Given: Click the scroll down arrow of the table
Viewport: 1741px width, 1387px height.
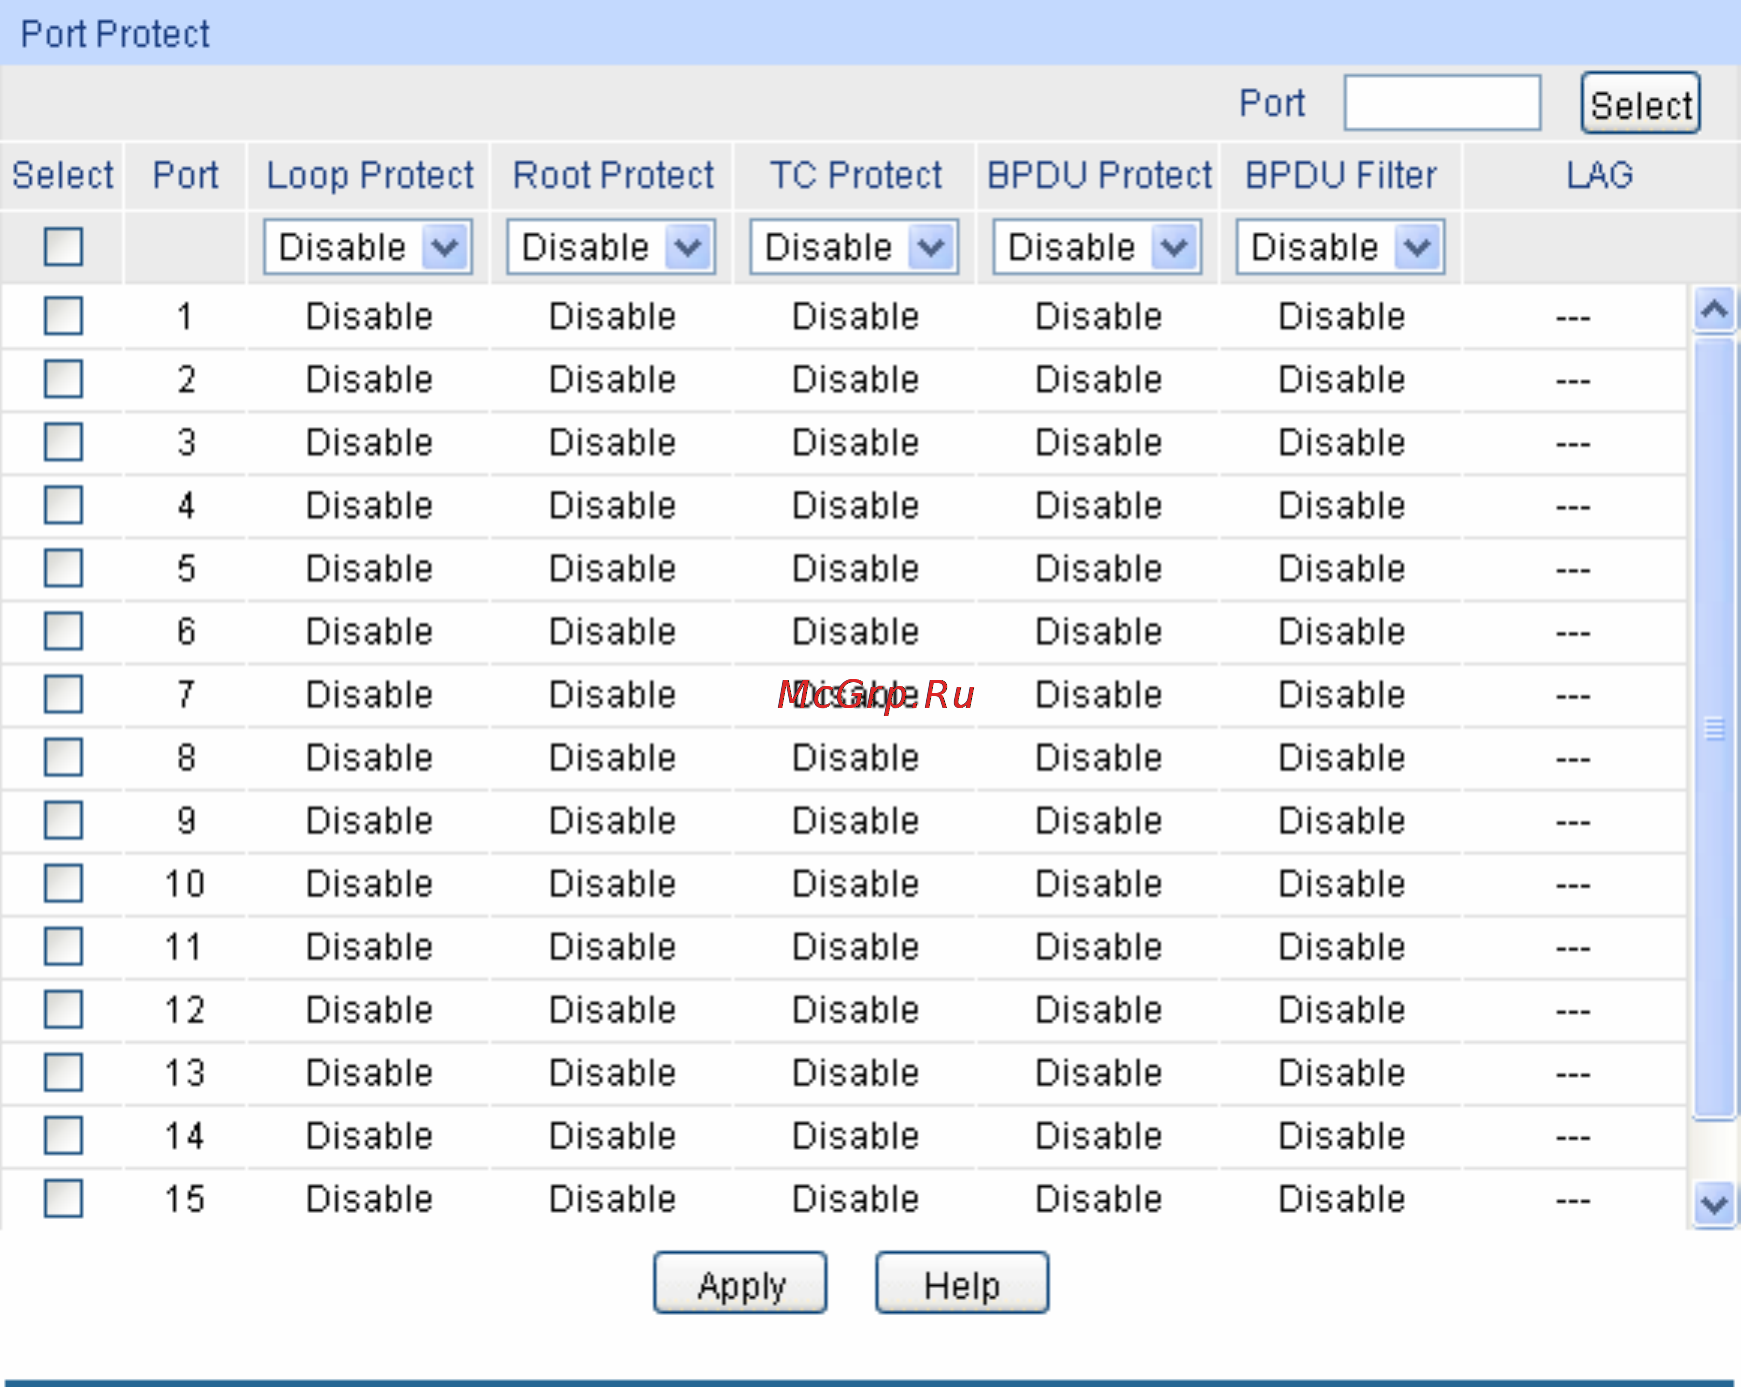Looking at the screenshot, I should tap(1714, 1203).
